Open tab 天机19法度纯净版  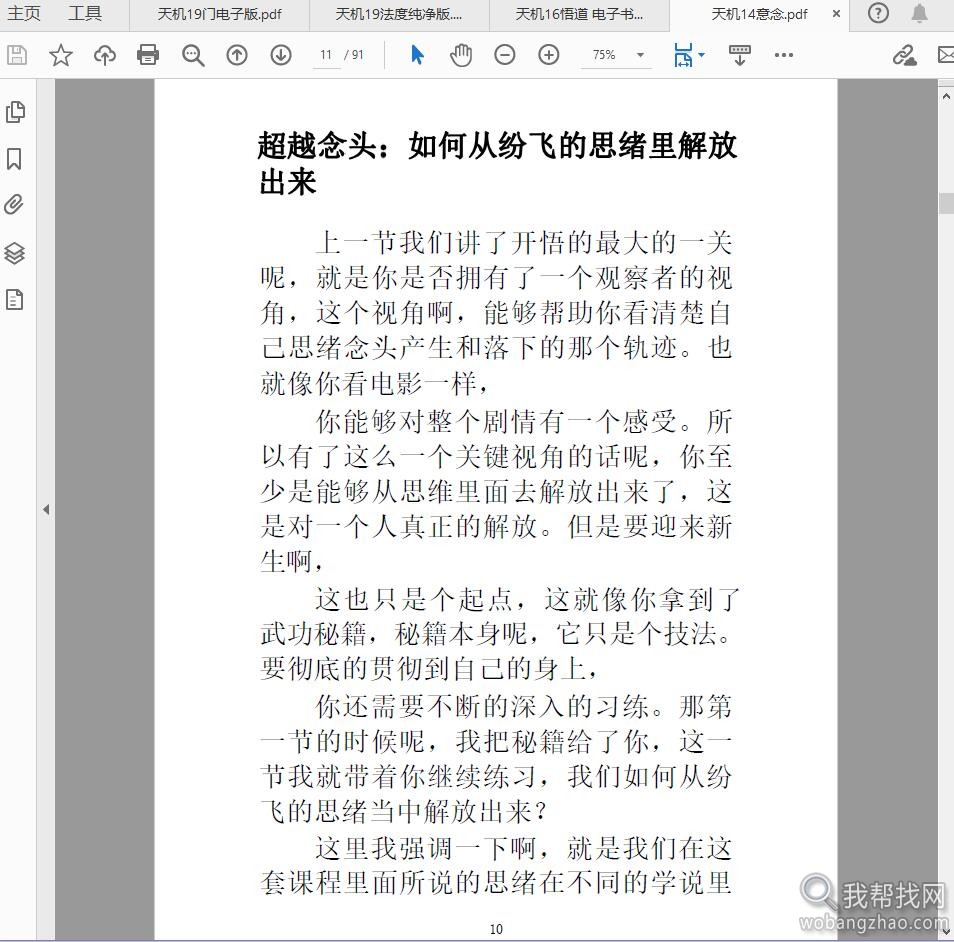coord(399,14)
